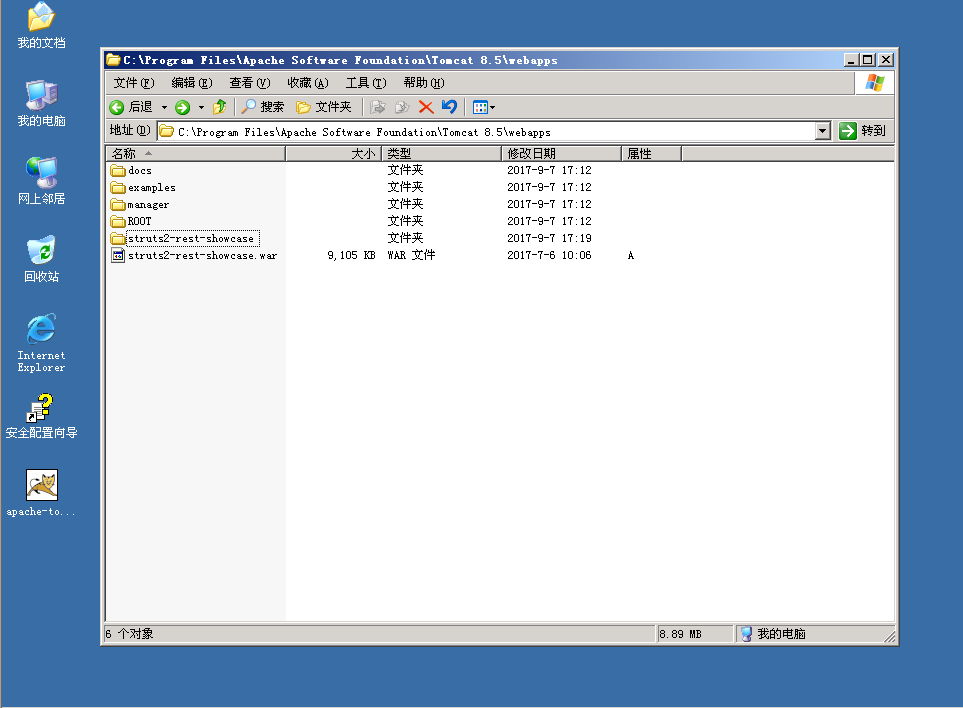Sort by the 类型 column header
Screen dimensions: 963x708
pos(442,154)
